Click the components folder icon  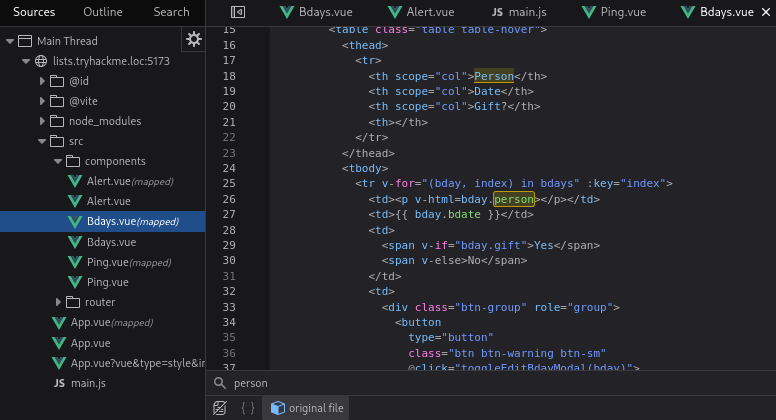coord(73,161)
